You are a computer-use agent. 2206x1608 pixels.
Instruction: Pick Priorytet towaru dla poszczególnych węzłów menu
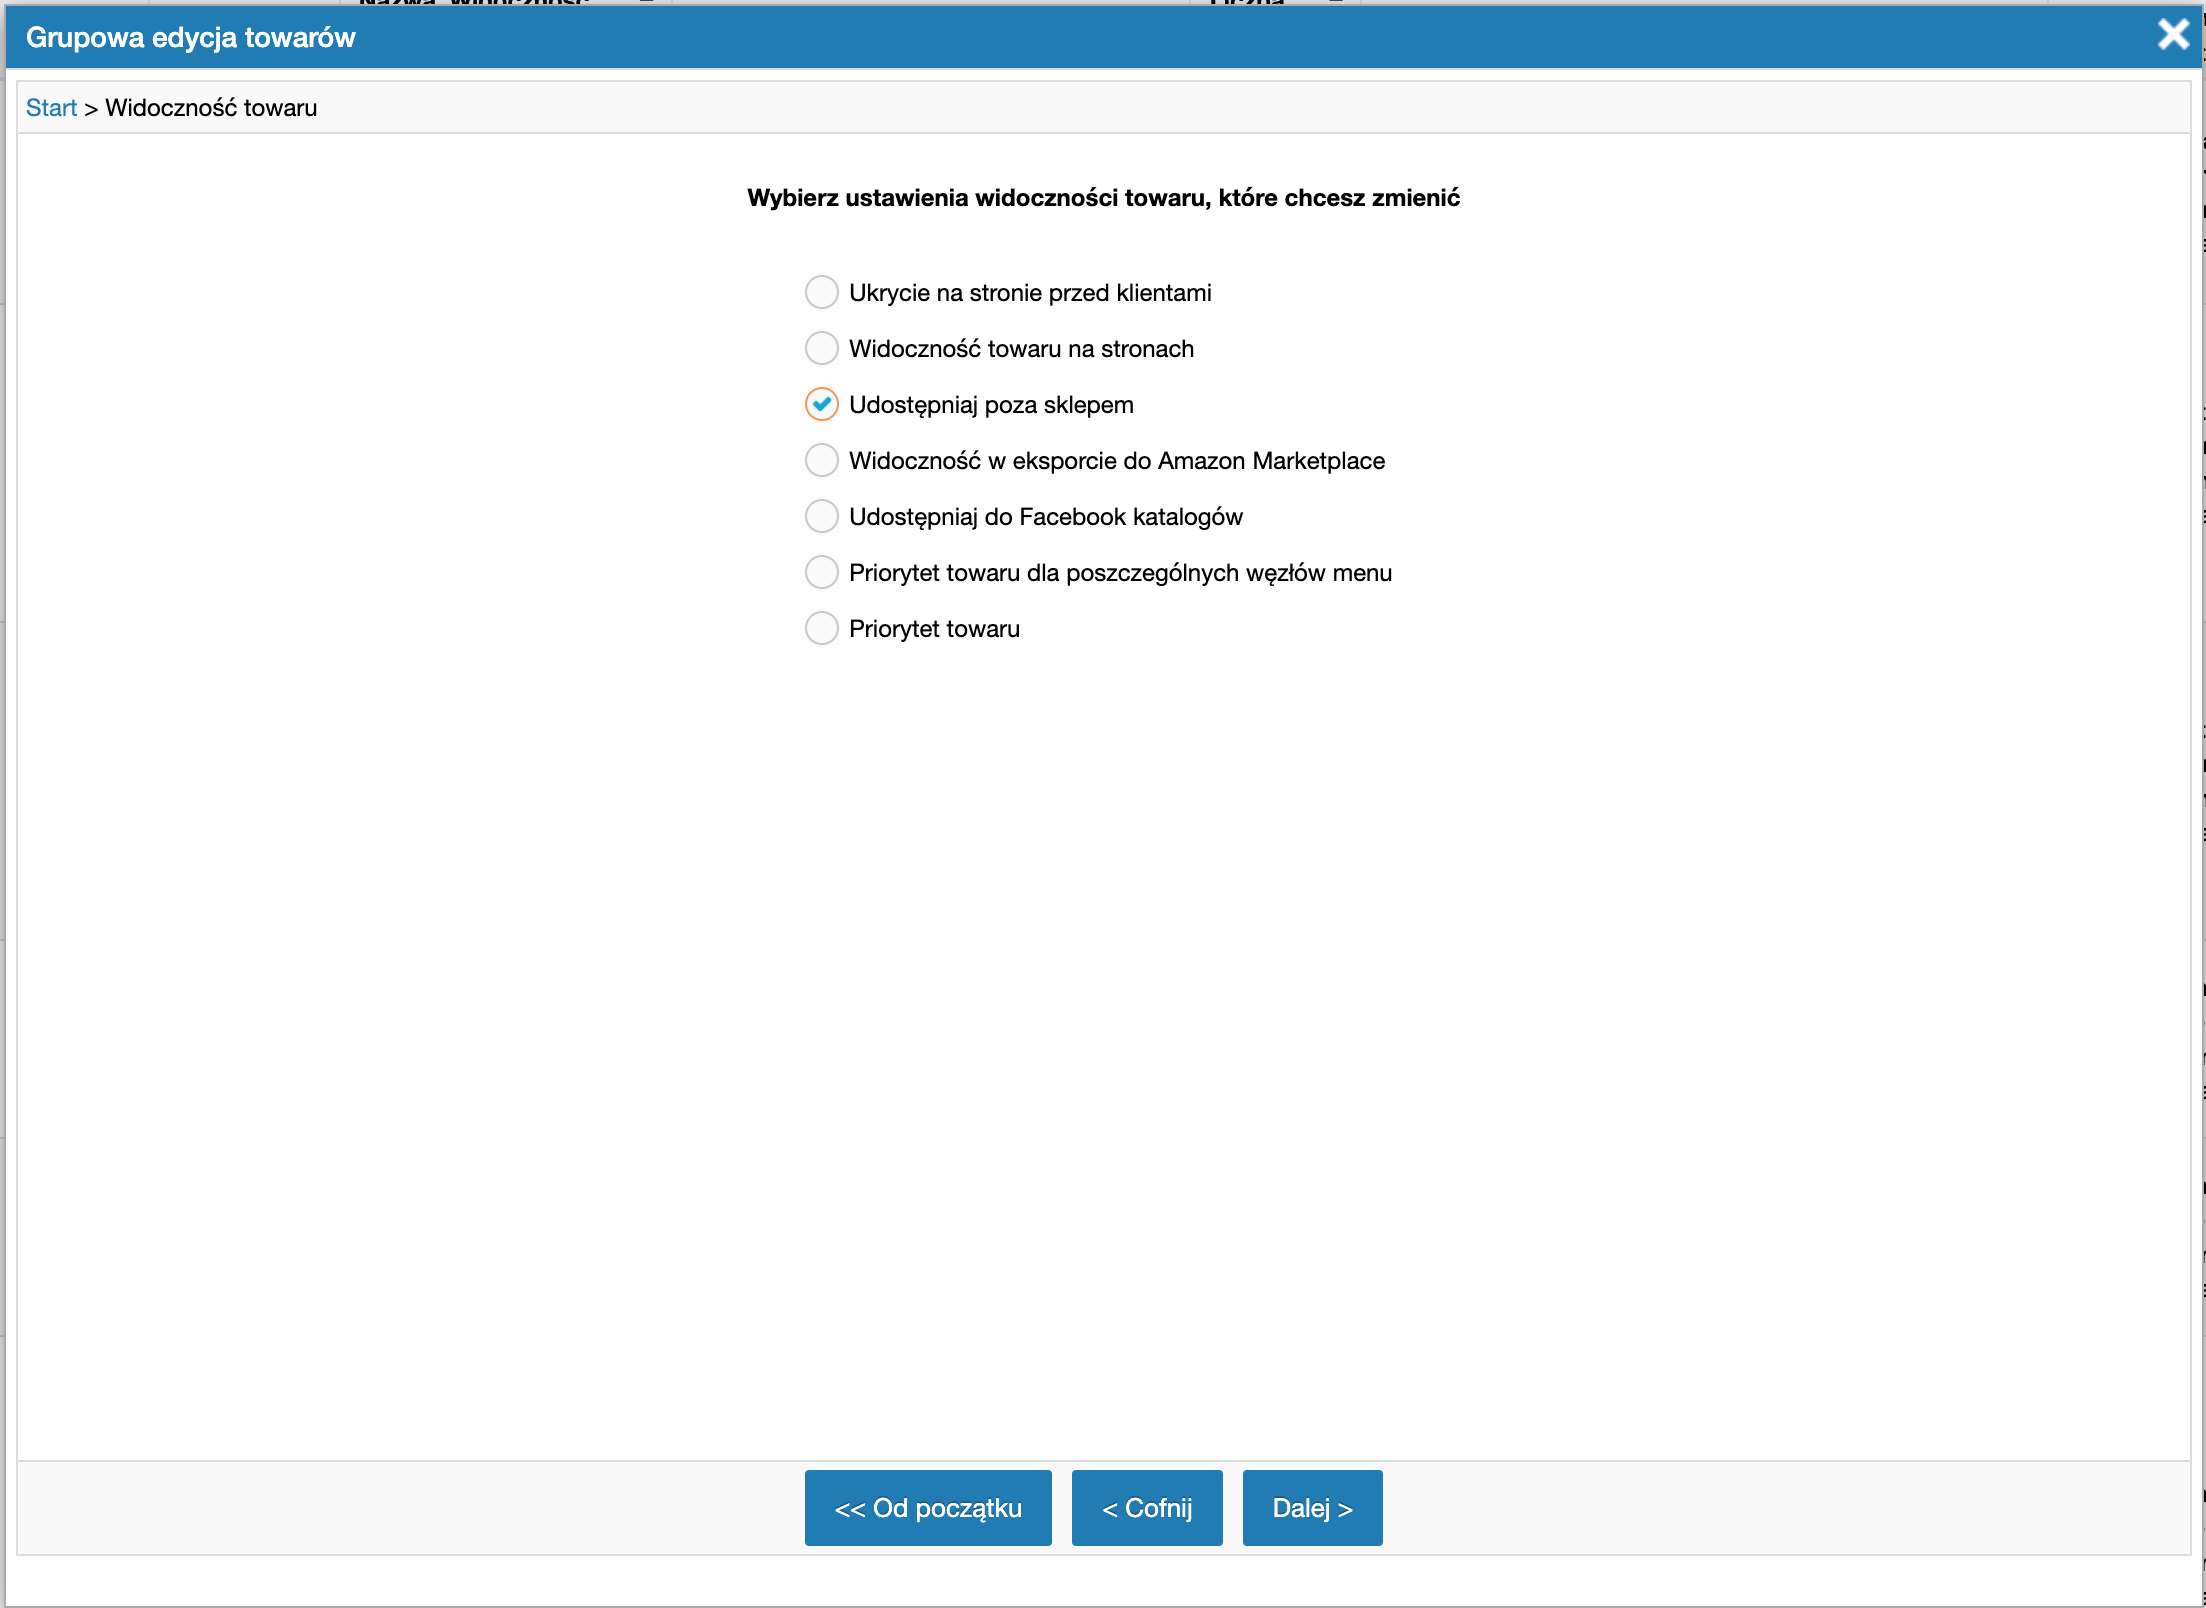tap(822, 572)
